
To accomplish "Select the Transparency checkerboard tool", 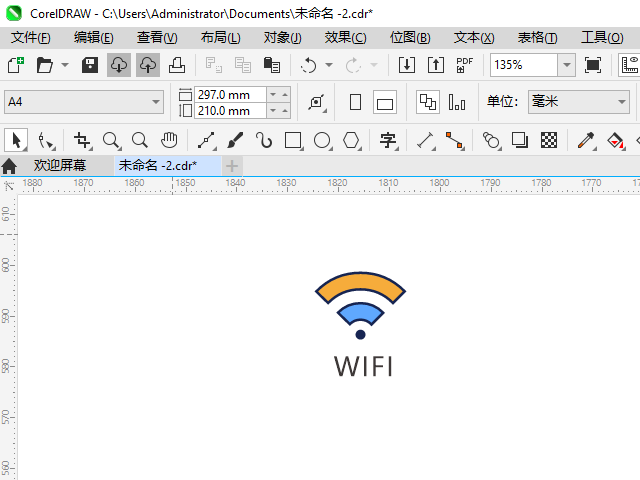I will (549, 141).
